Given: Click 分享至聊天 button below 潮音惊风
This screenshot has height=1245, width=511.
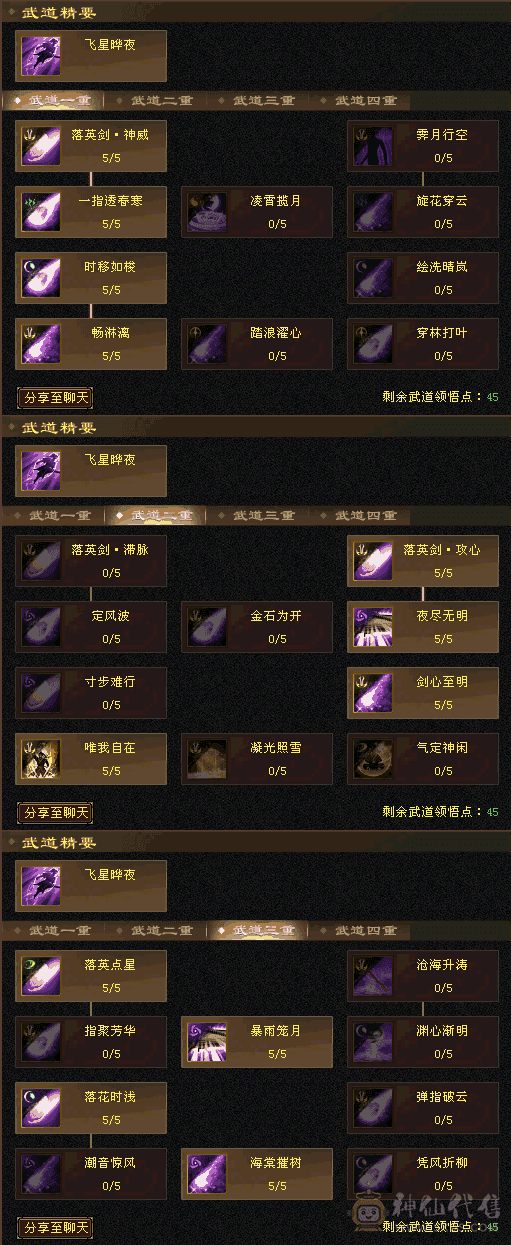Looking at the screenshot, I should click(55, 1227).
